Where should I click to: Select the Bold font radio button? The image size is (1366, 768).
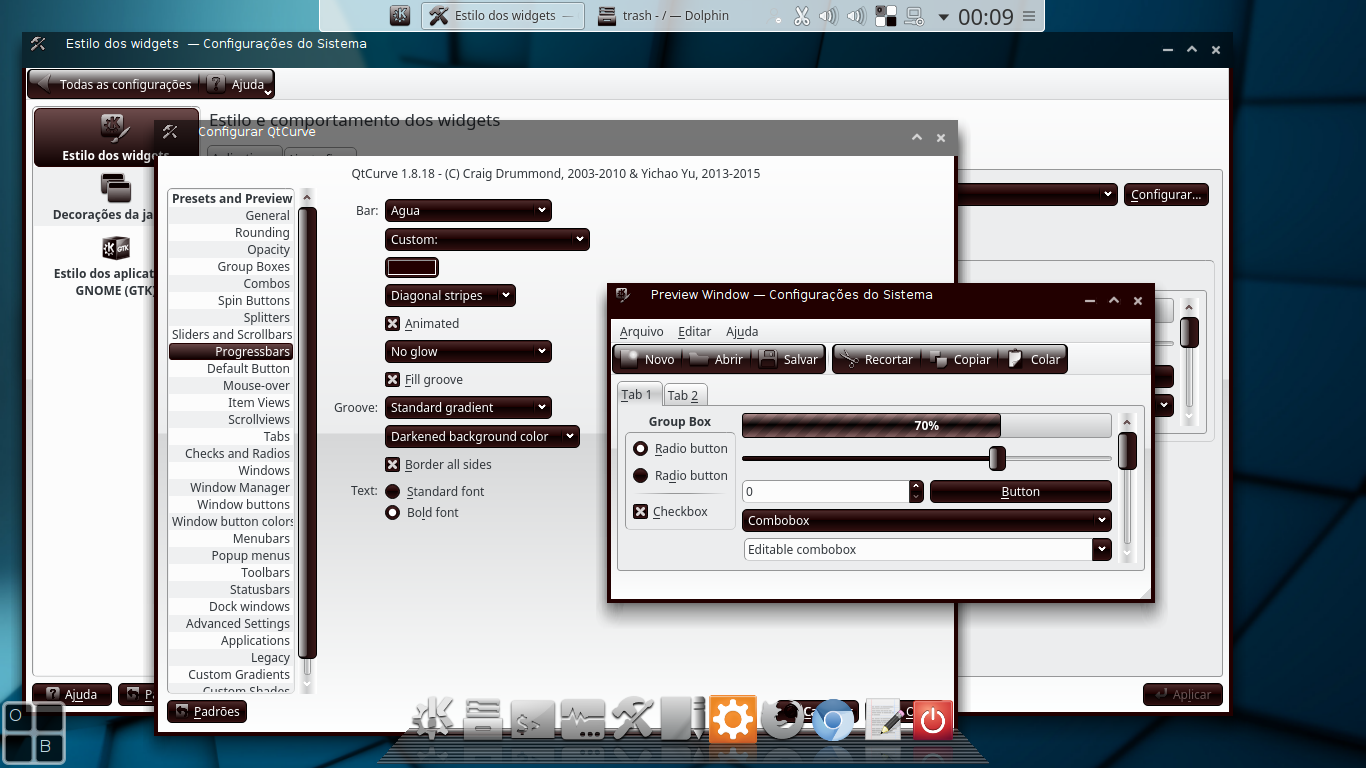click(x=393, y=512)
